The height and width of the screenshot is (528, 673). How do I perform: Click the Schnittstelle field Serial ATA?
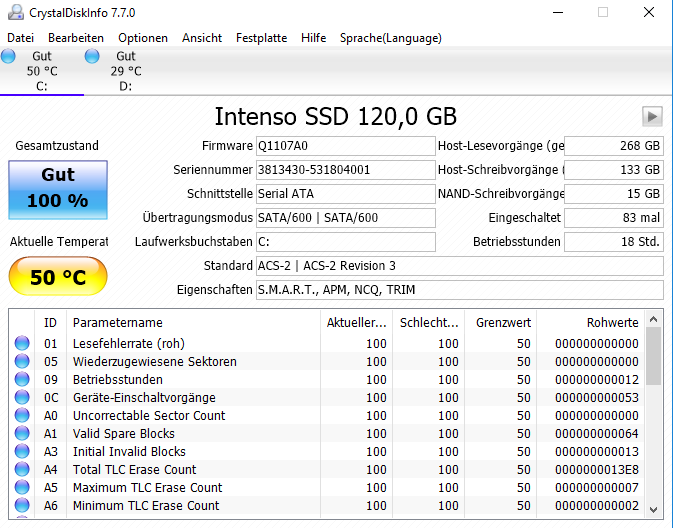click(346, 194)
